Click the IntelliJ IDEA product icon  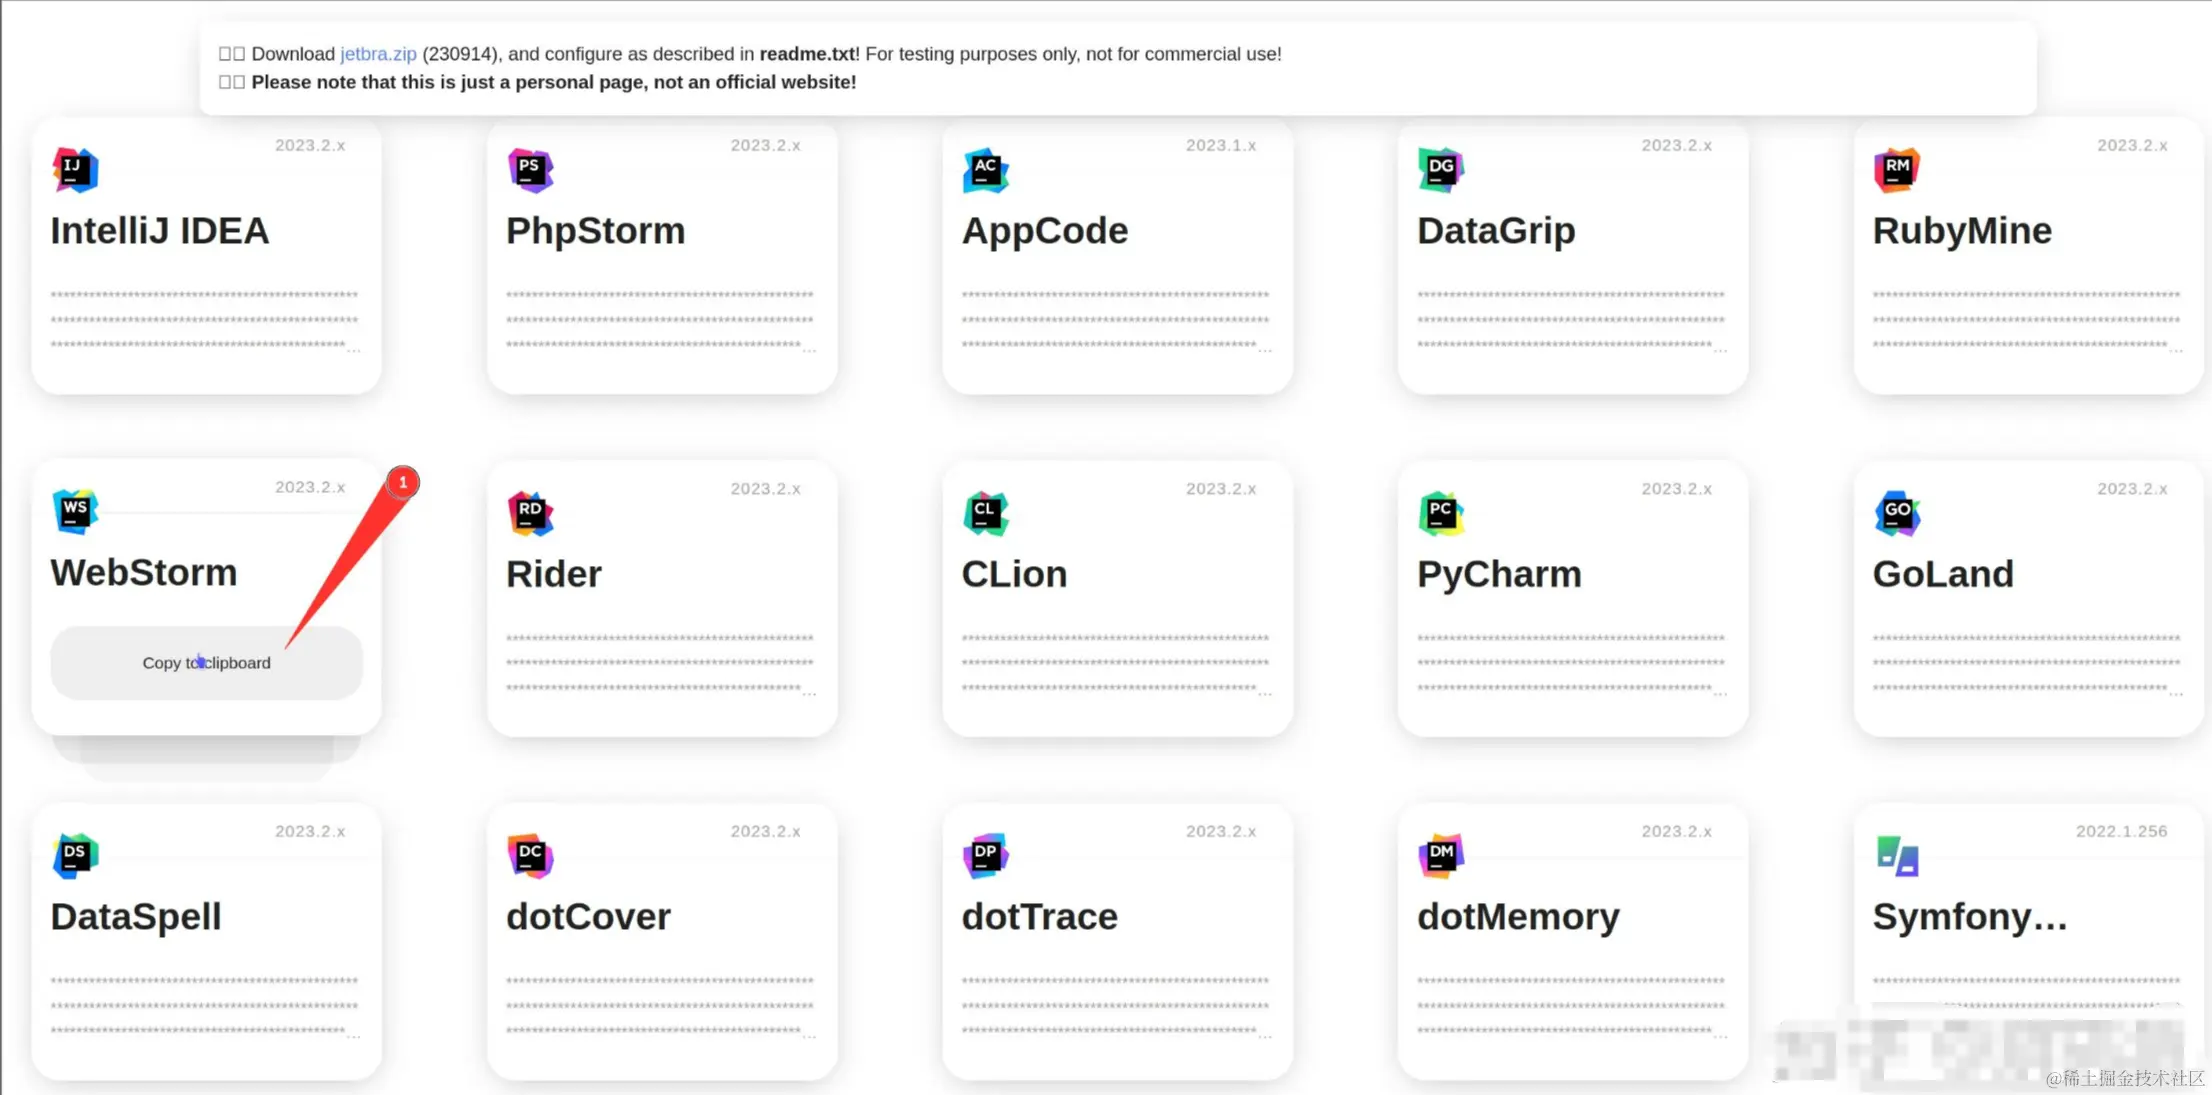point(75,170)
